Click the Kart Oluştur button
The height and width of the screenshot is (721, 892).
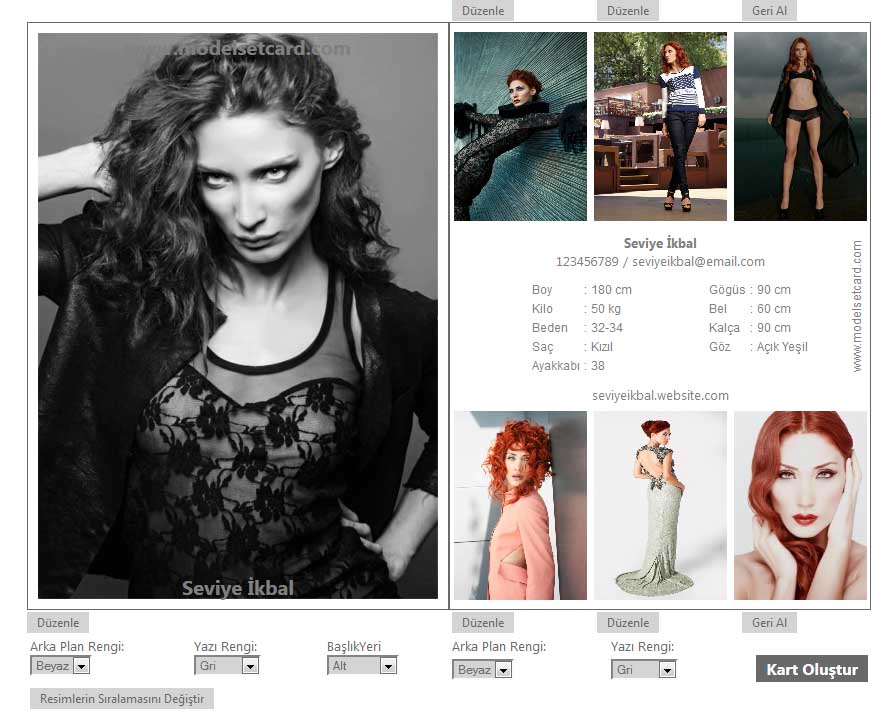coord(811,669)
